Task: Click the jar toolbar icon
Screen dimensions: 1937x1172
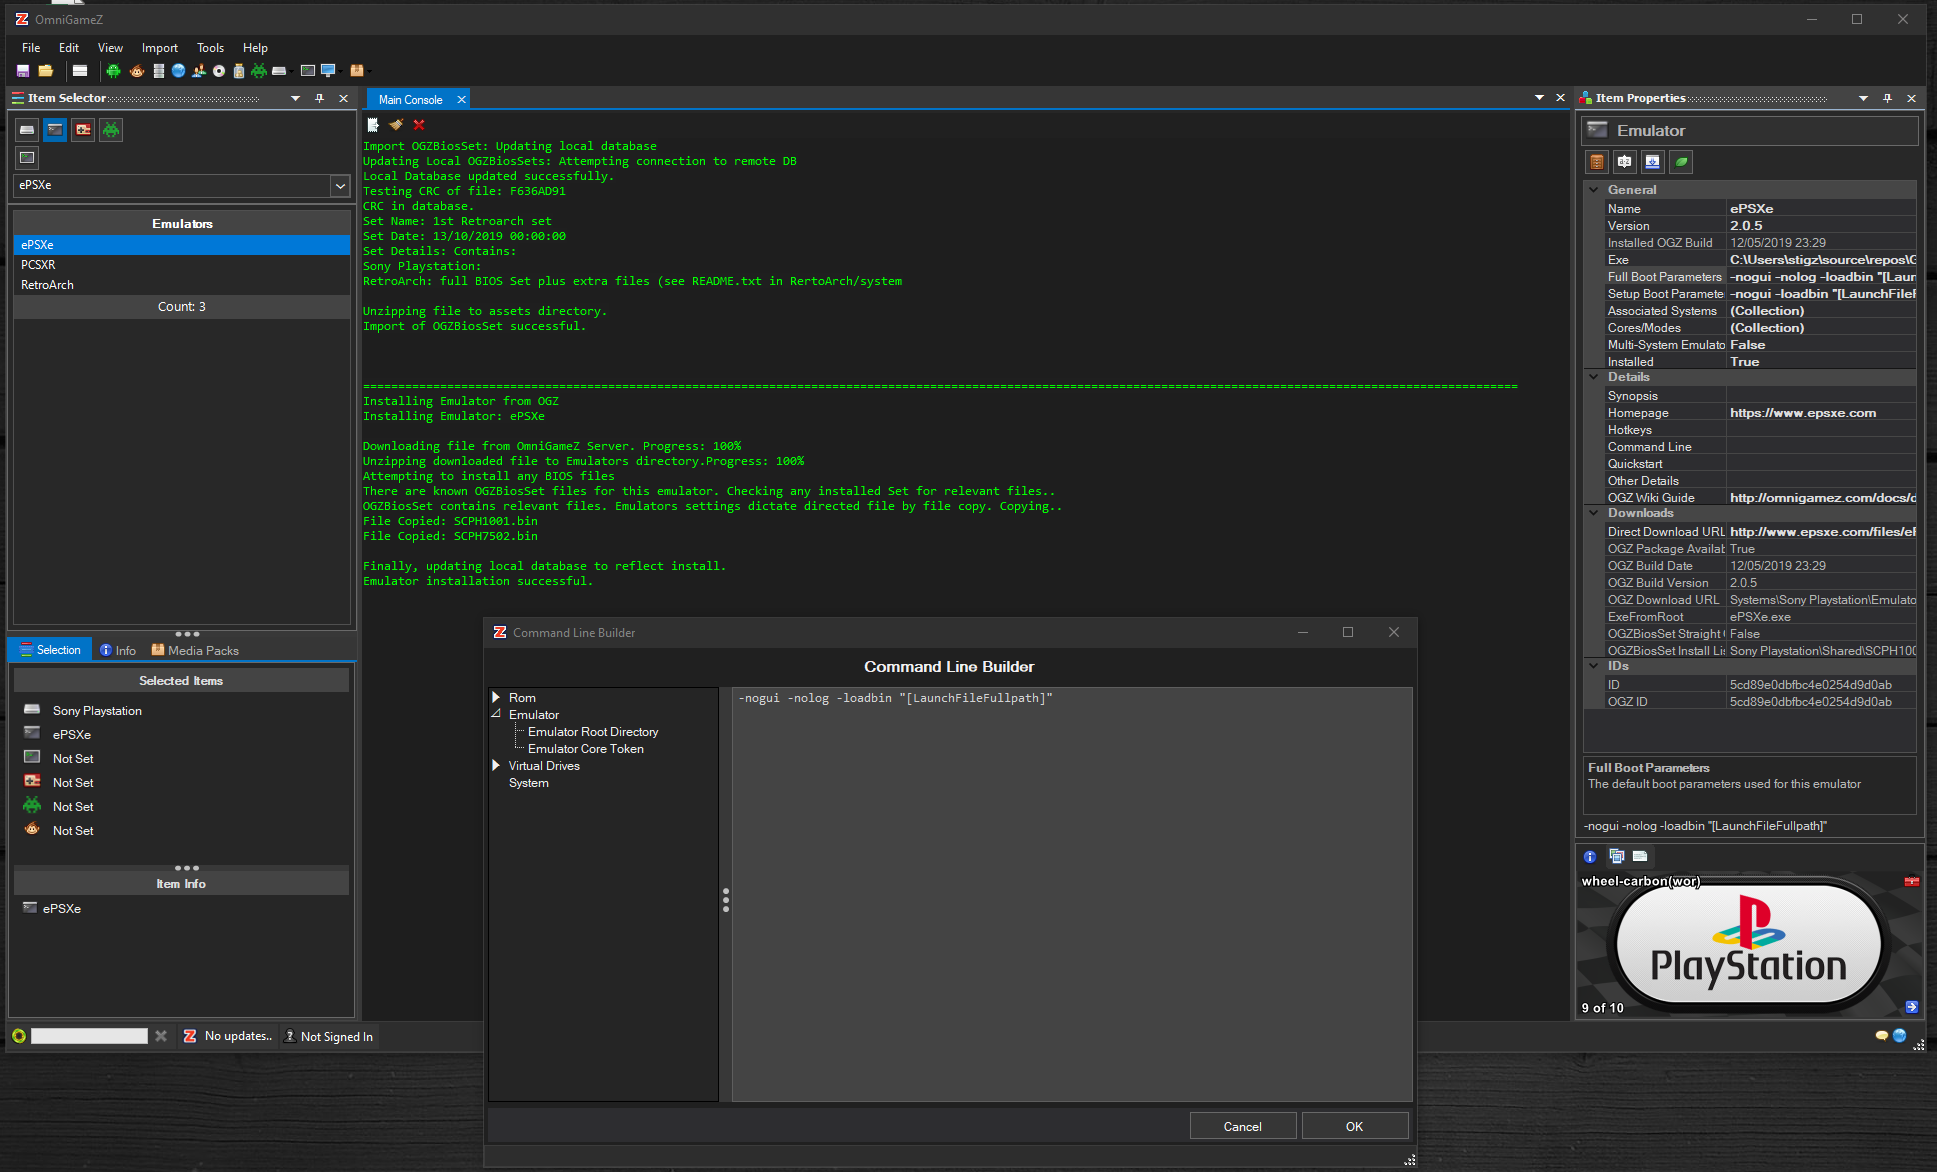Action: pos(239,71)
